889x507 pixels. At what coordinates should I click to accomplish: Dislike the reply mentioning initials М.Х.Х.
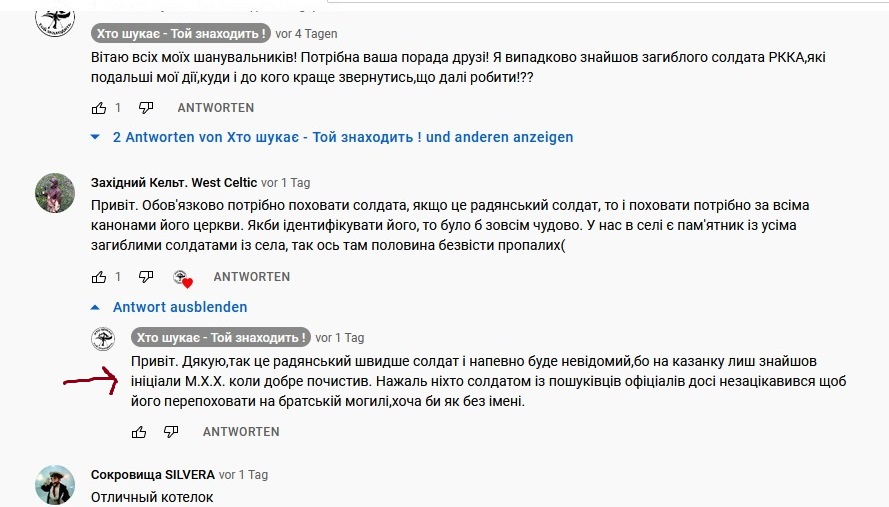171,432
